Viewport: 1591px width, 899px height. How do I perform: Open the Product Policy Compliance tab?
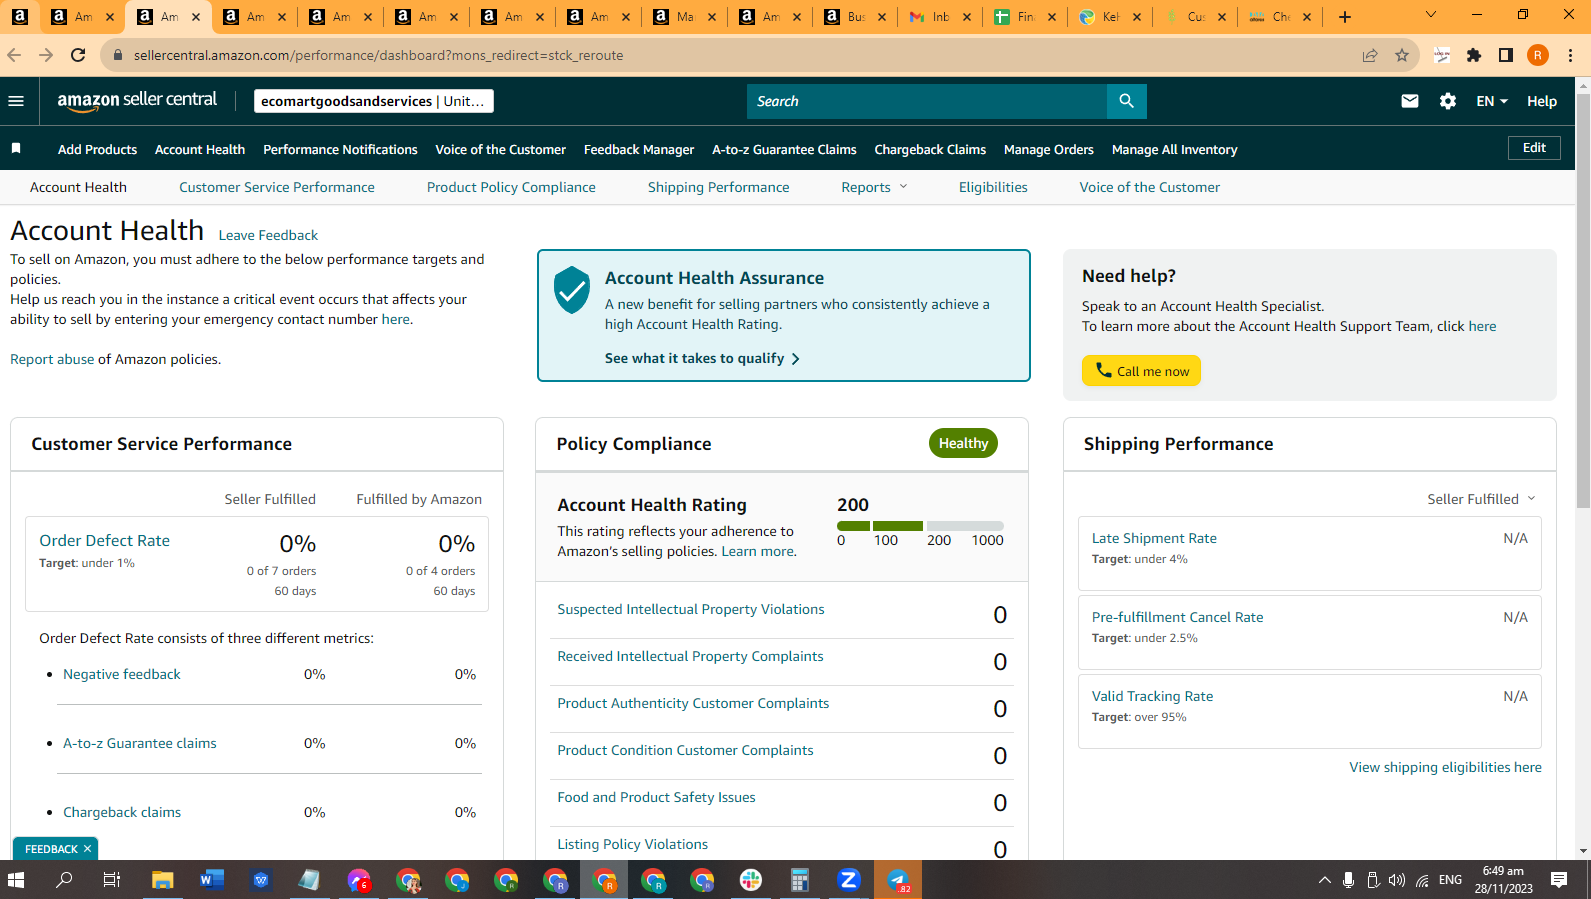[x=511, y=187]
